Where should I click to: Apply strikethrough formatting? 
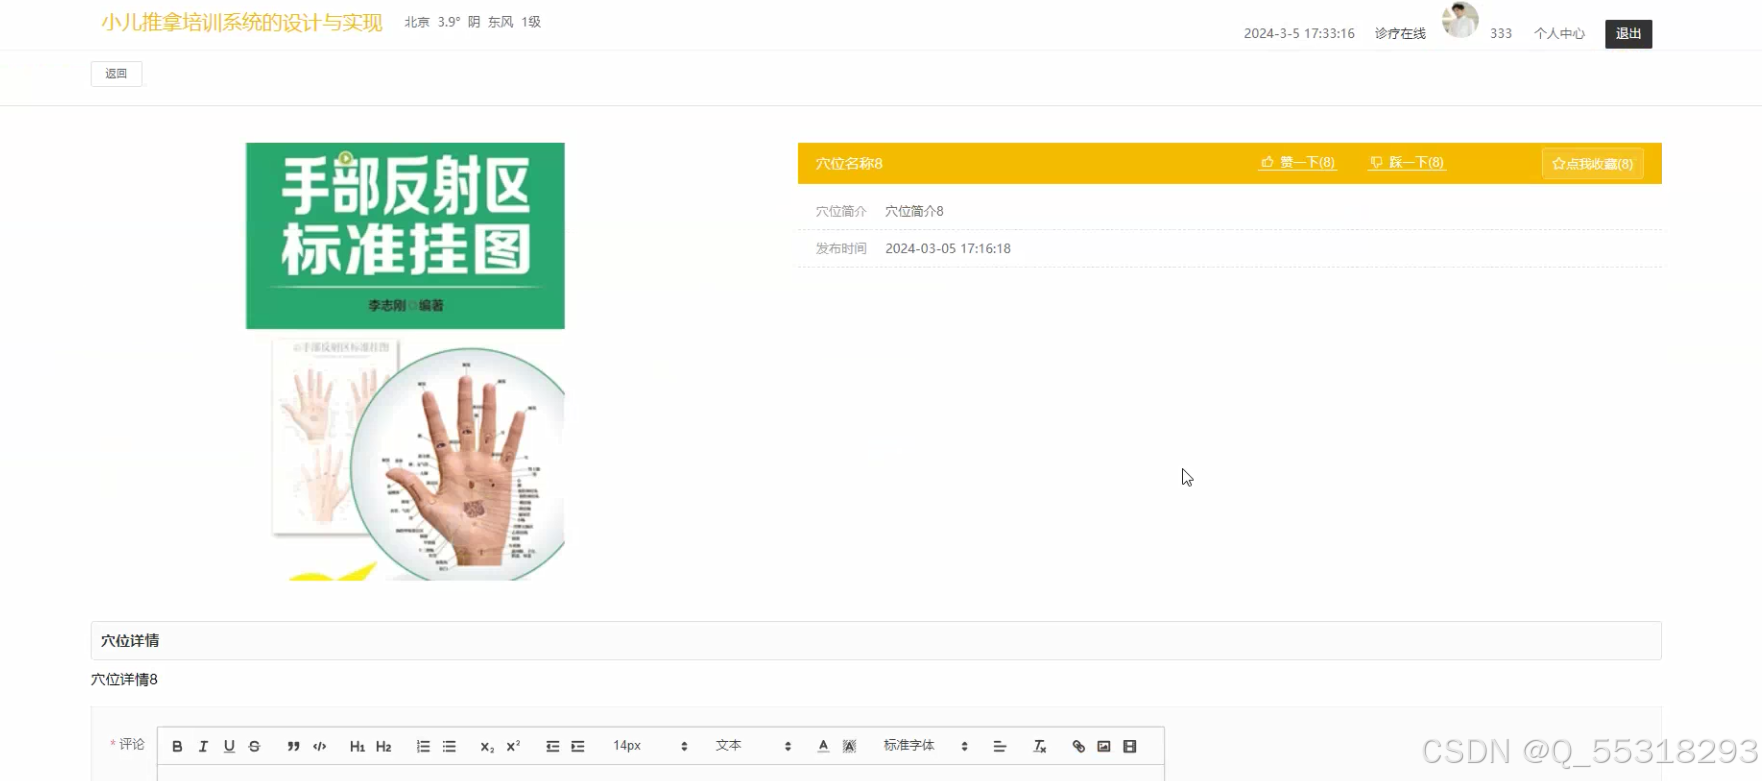point(255,746)
